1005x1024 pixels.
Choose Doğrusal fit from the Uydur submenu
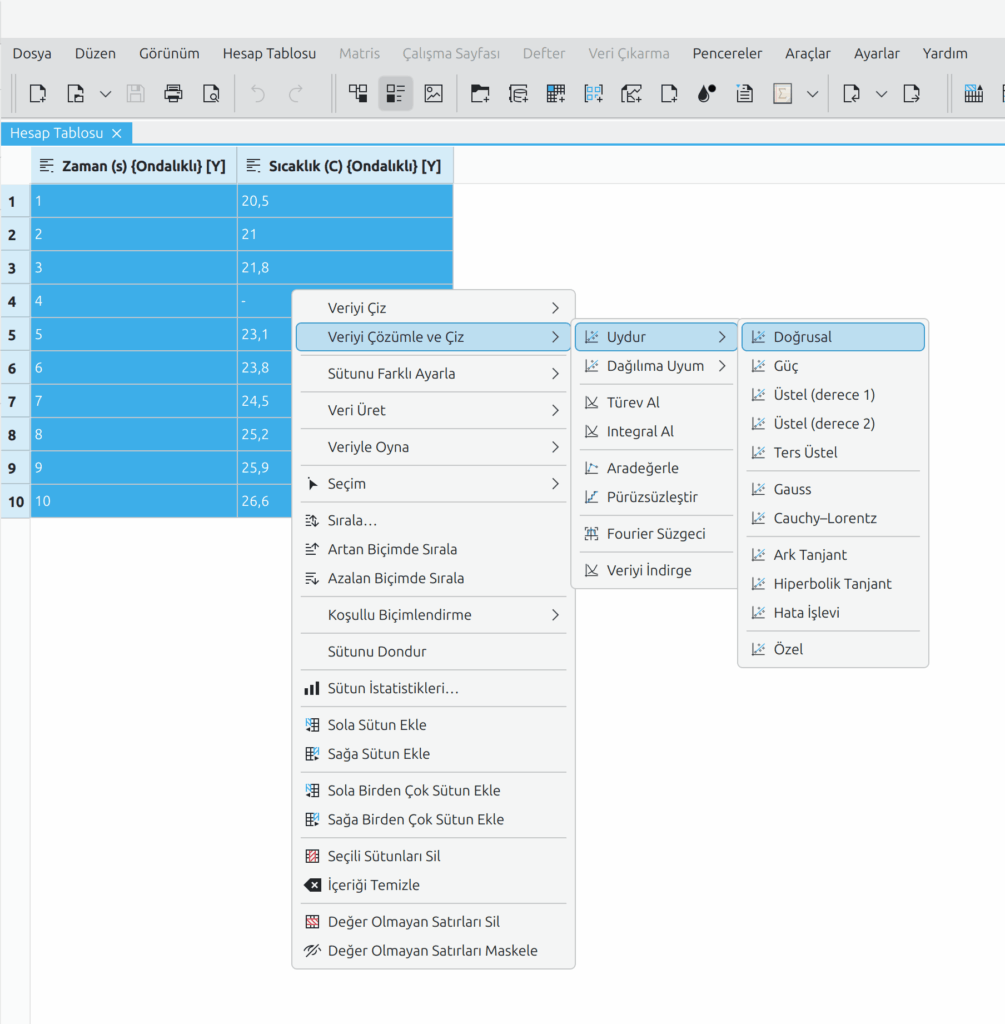pos(833,337)
